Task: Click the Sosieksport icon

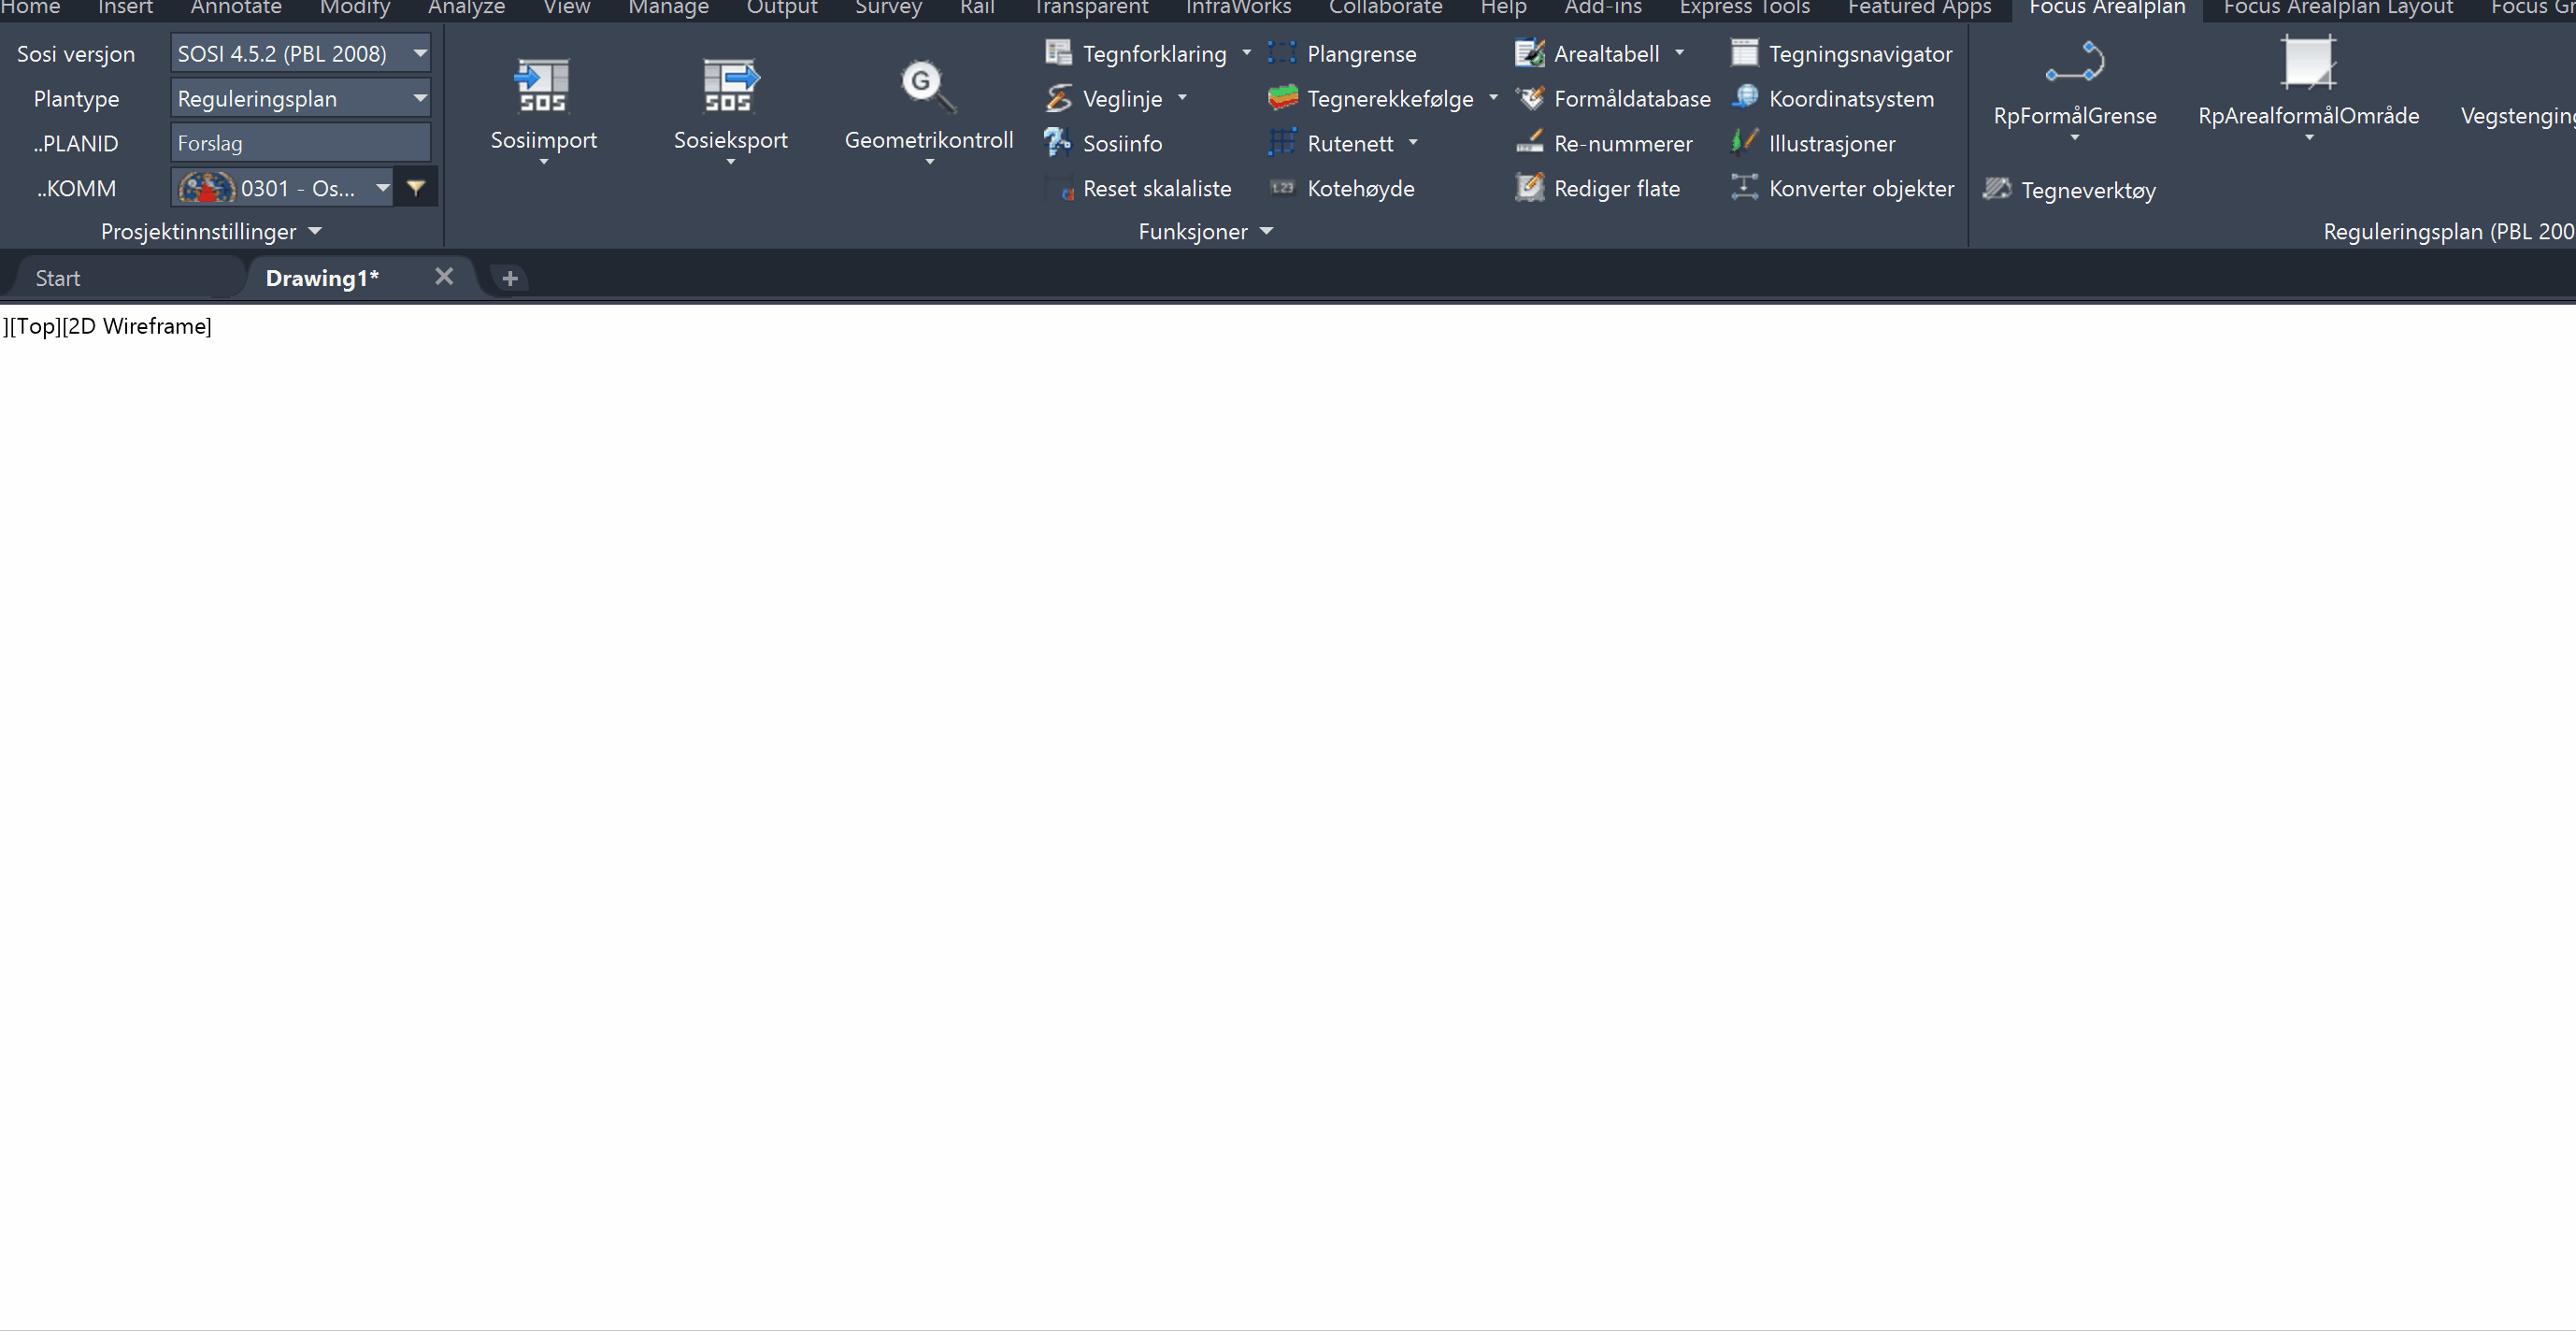Action: [730, 85]
